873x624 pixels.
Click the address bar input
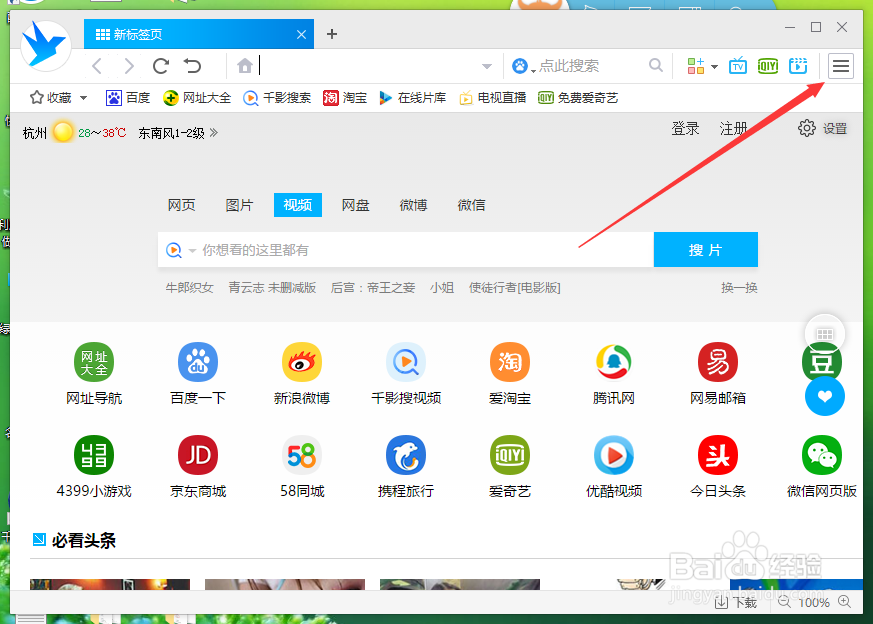click(367, 66)
